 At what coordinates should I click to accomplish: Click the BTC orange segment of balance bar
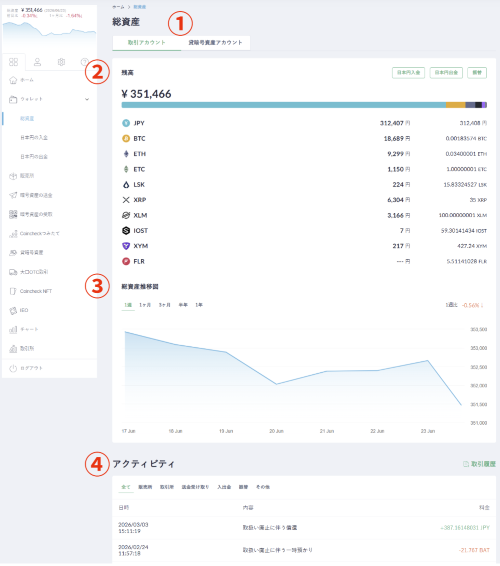click(x=456, y=105)
